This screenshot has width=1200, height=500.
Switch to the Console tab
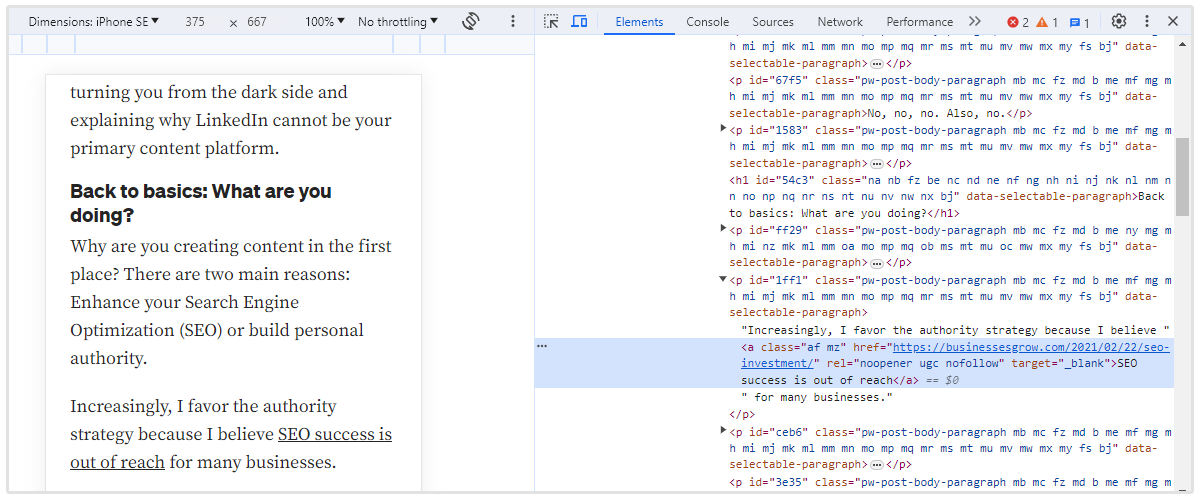point(707,21)
